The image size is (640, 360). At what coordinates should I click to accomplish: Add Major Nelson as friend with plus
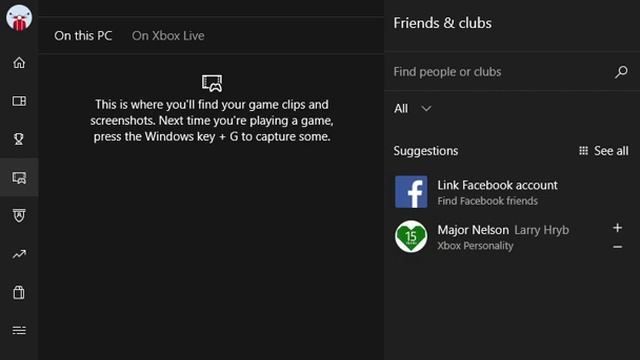(618, 228)
